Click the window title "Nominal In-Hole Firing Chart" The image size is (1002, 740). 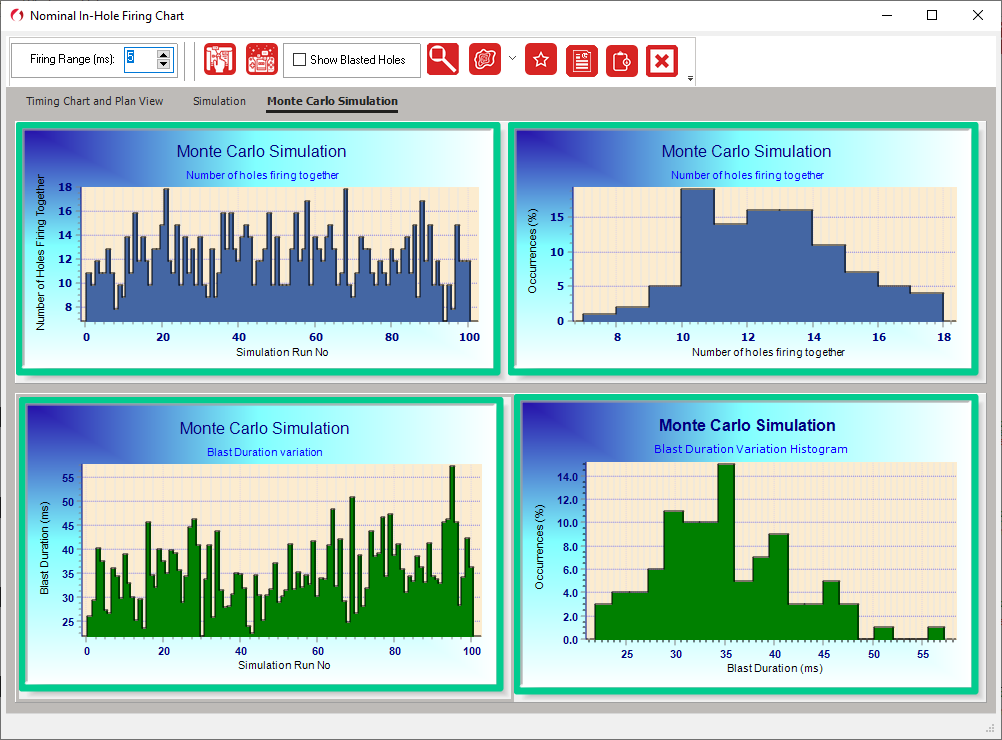tap(107, 15)
